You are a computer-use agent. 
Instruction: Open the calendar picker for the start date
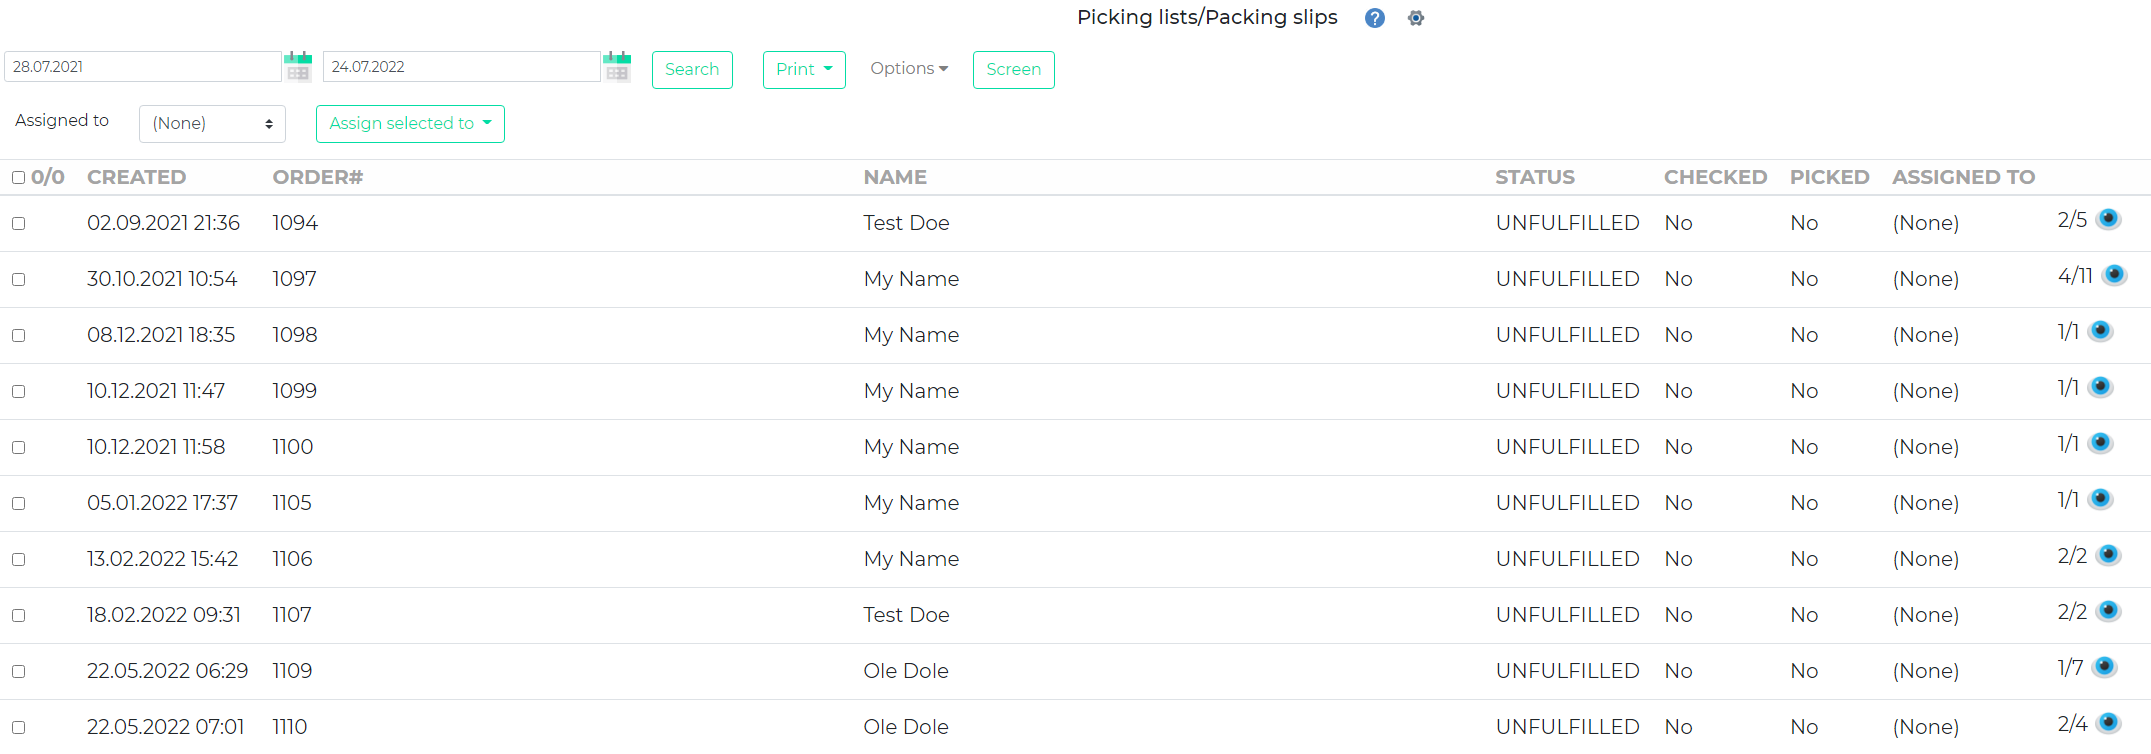click(298, 66)
